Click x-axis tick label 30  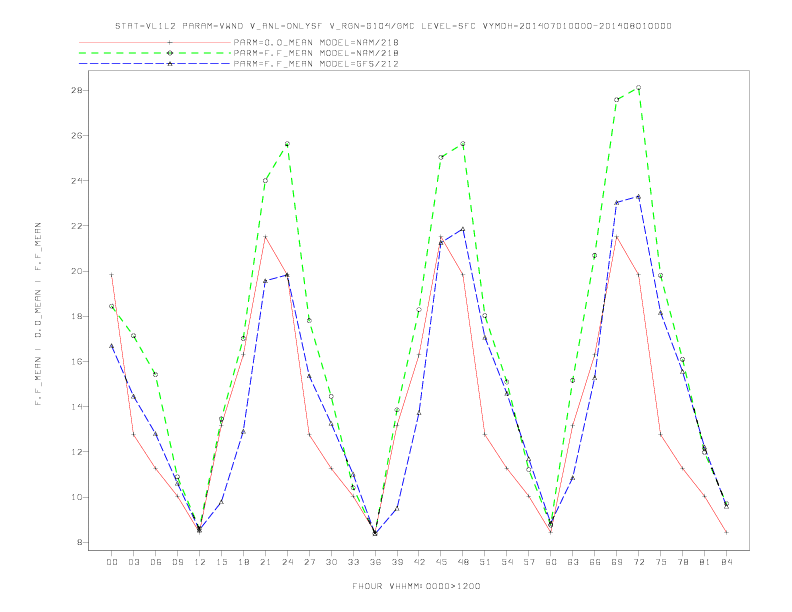[x=331, y=562]
